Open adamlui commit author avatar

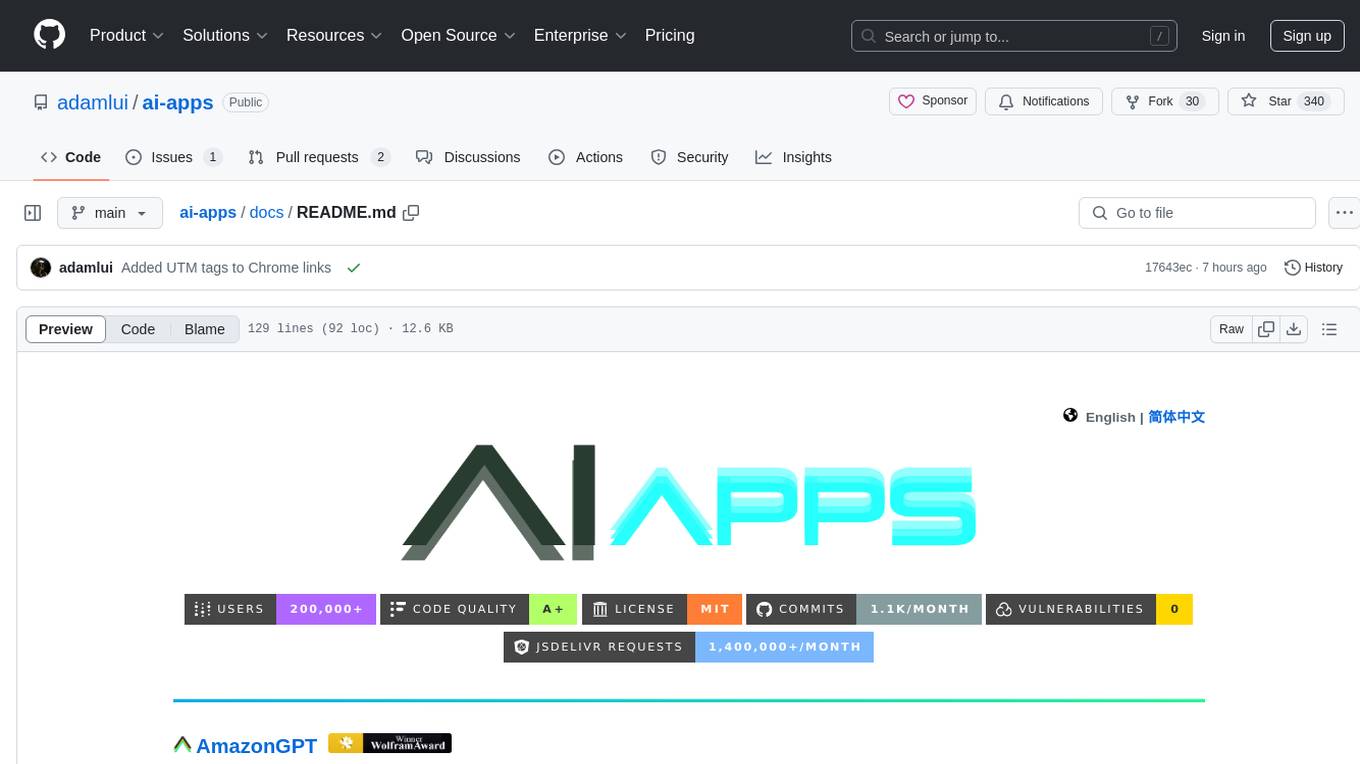click(41, 268)
